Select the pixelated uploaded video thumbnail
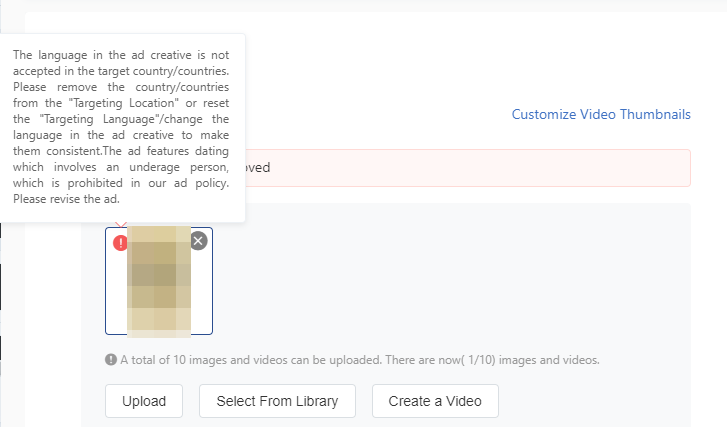727x427 pixels. point(159,281)
